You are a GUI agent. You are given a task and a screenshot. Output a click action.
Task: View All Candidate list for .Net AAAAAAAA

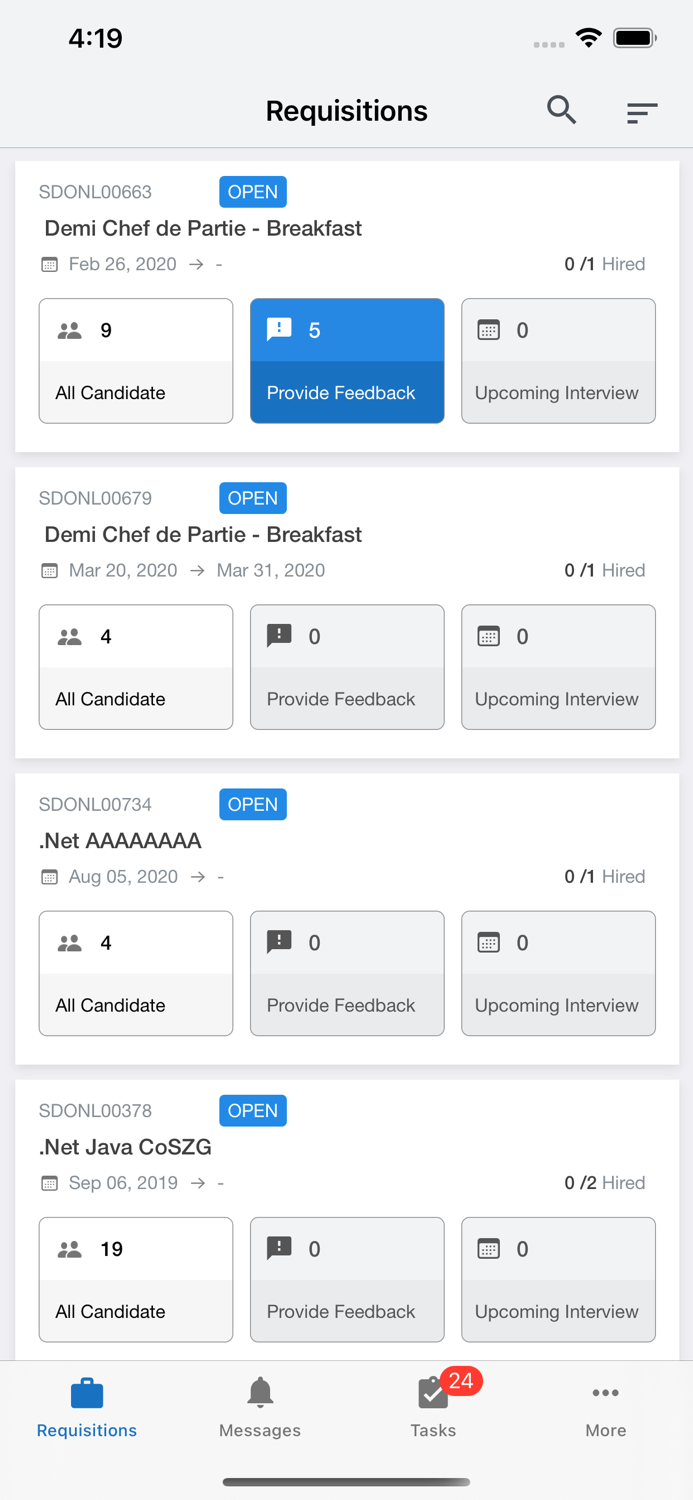(135, 973)
